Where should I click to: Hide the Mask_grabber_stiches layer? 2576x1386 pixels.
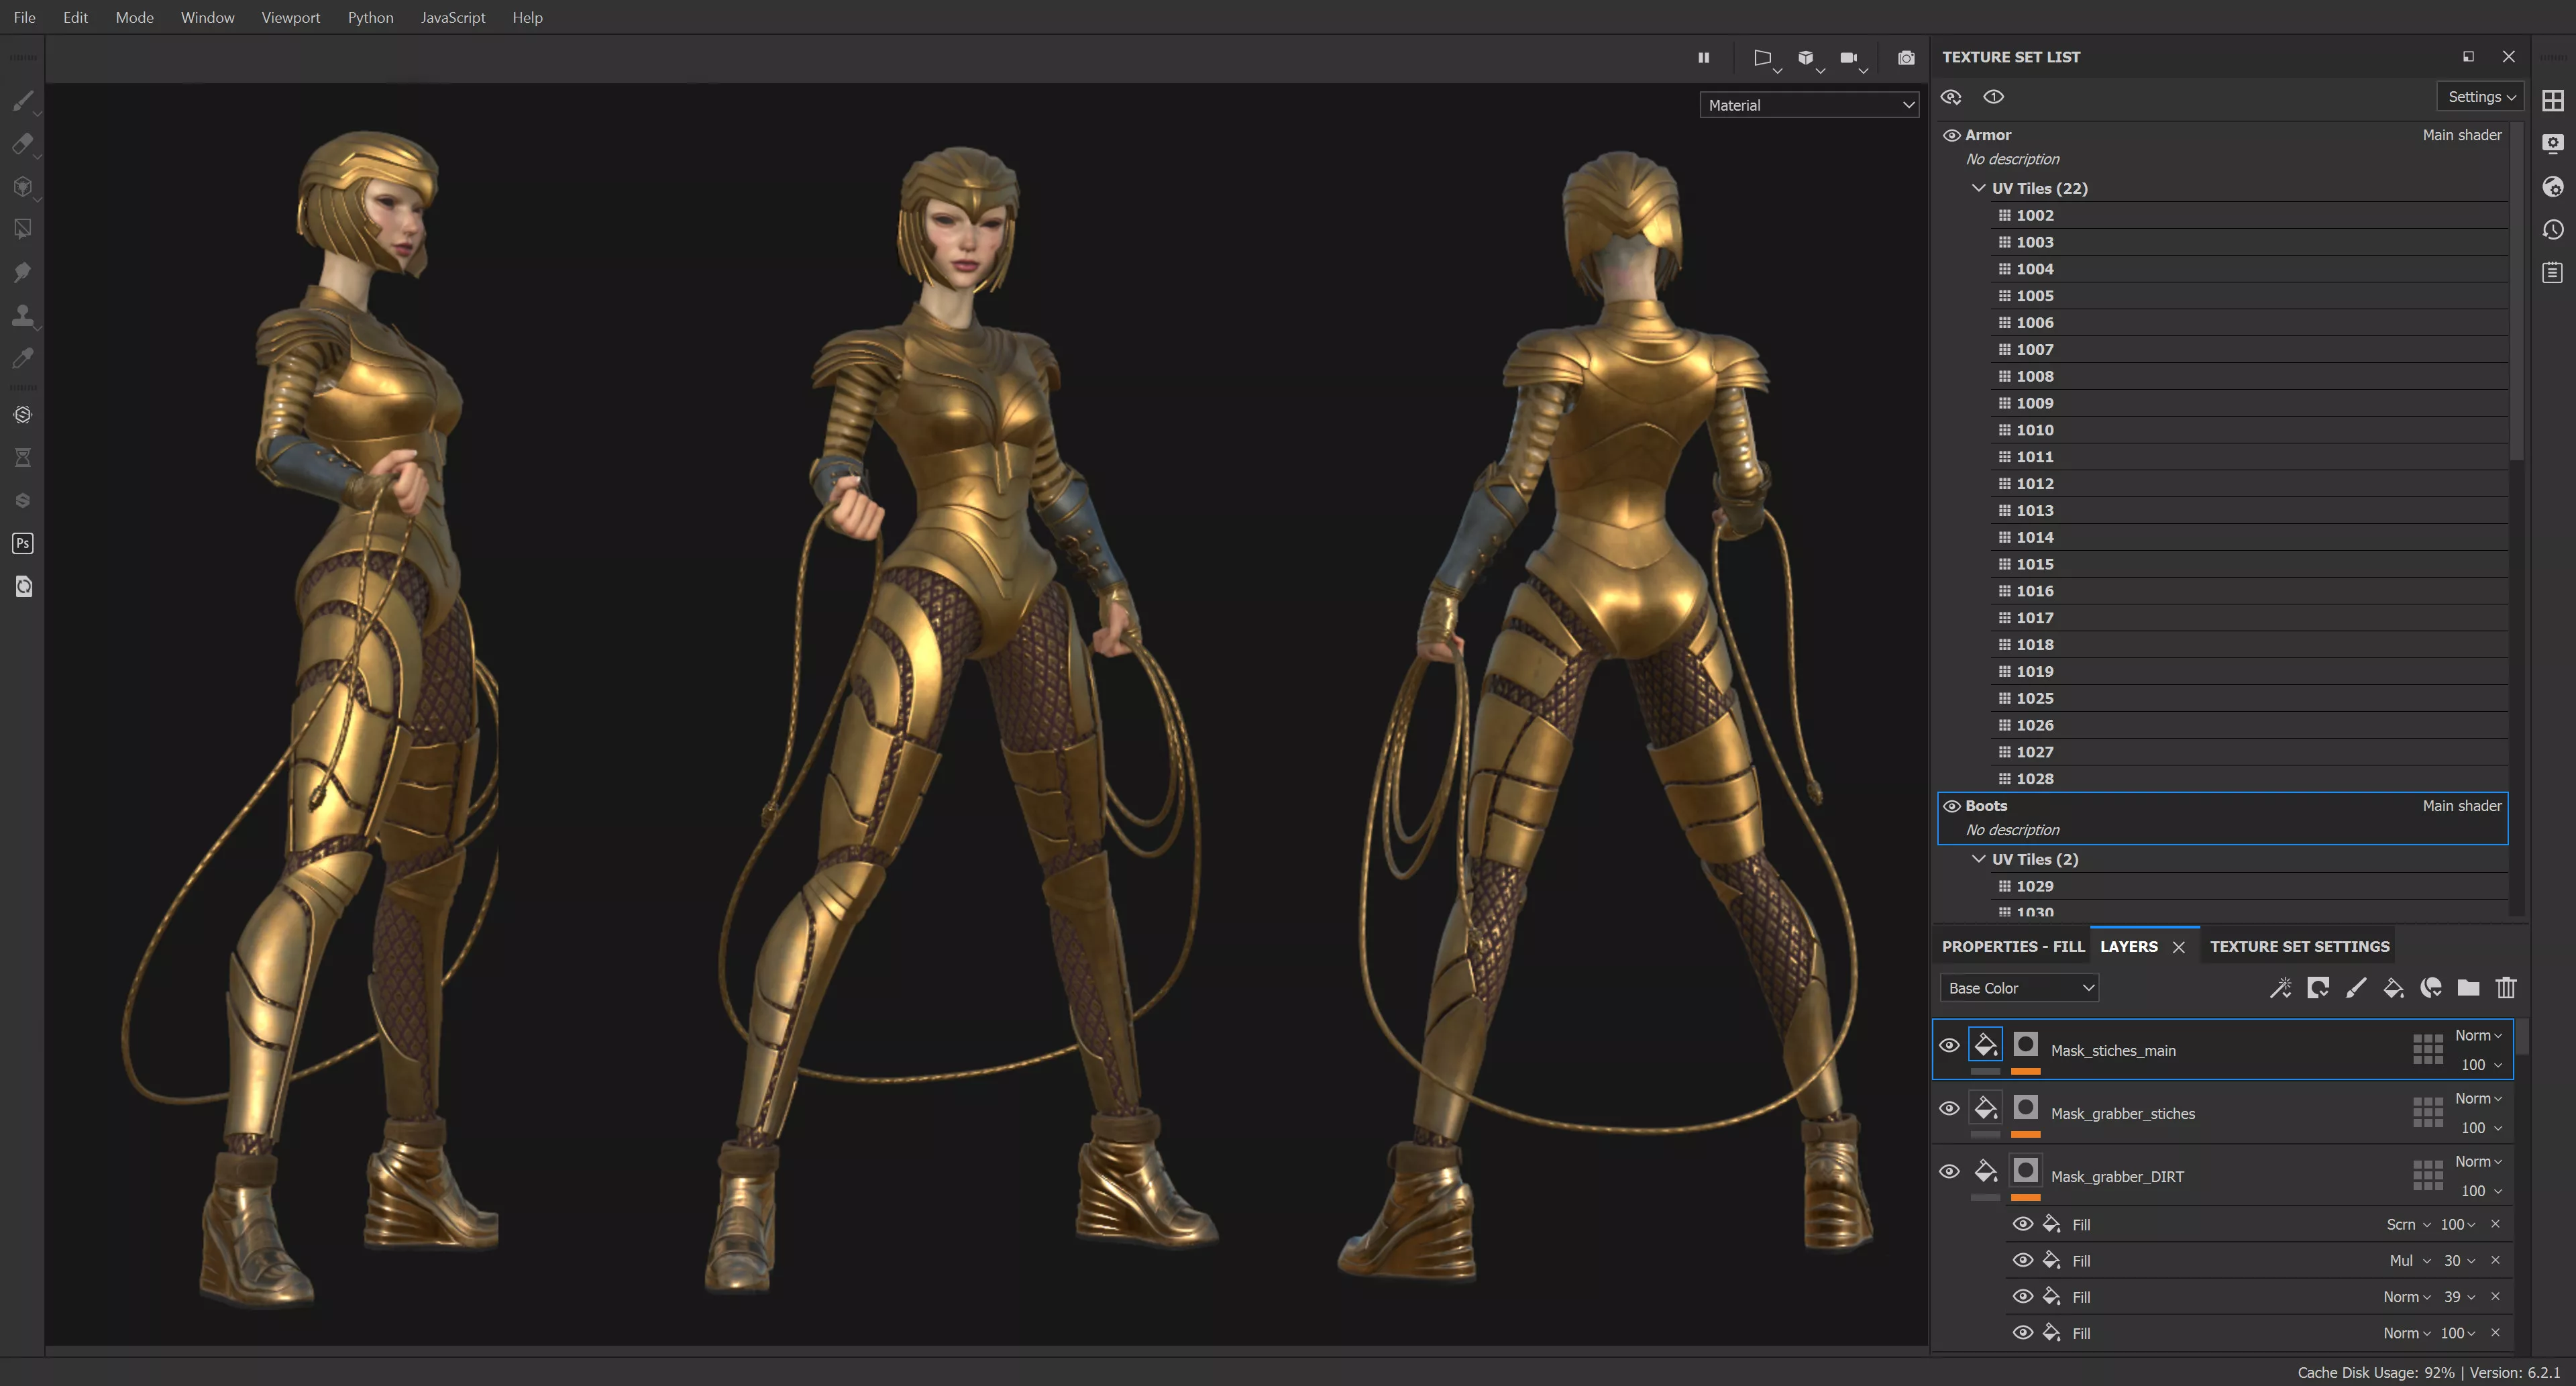[1949, 1108]
